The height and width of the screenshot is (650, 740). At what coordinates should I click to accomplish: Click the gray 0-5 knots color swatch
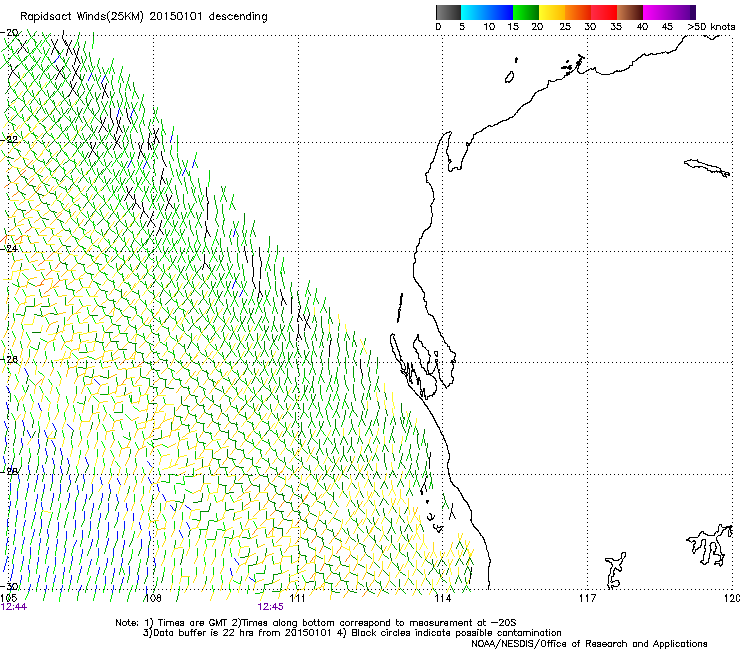point(448,12)
